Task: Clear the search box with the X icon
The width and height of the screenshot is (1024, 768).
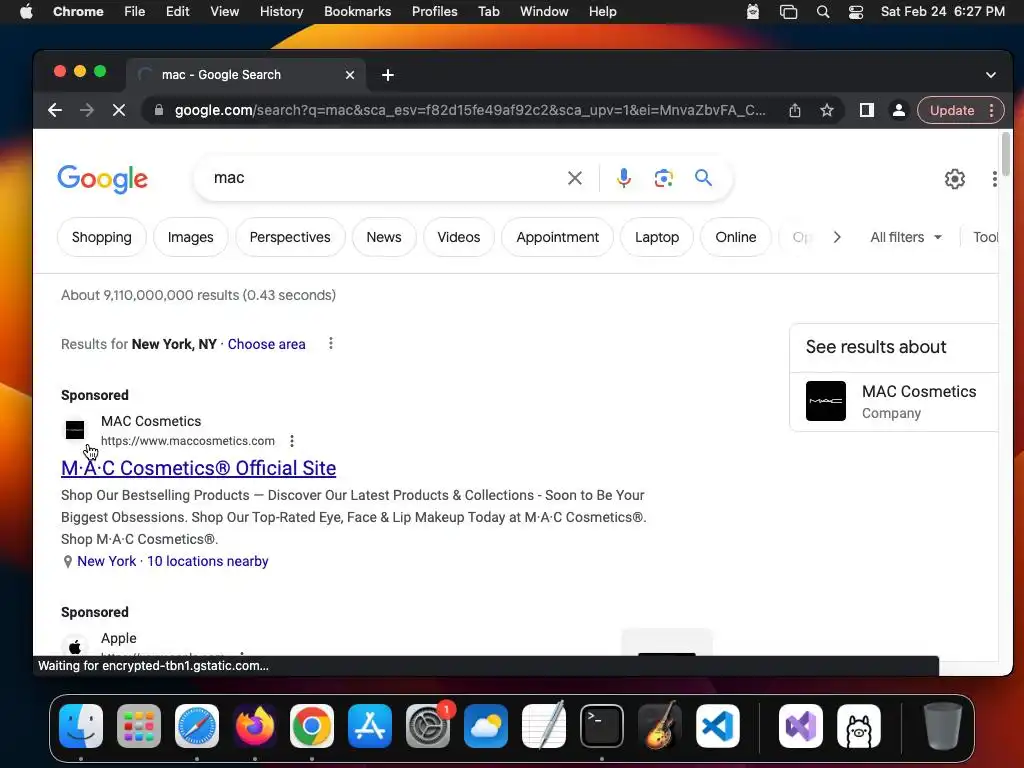Action: [575, 178]
